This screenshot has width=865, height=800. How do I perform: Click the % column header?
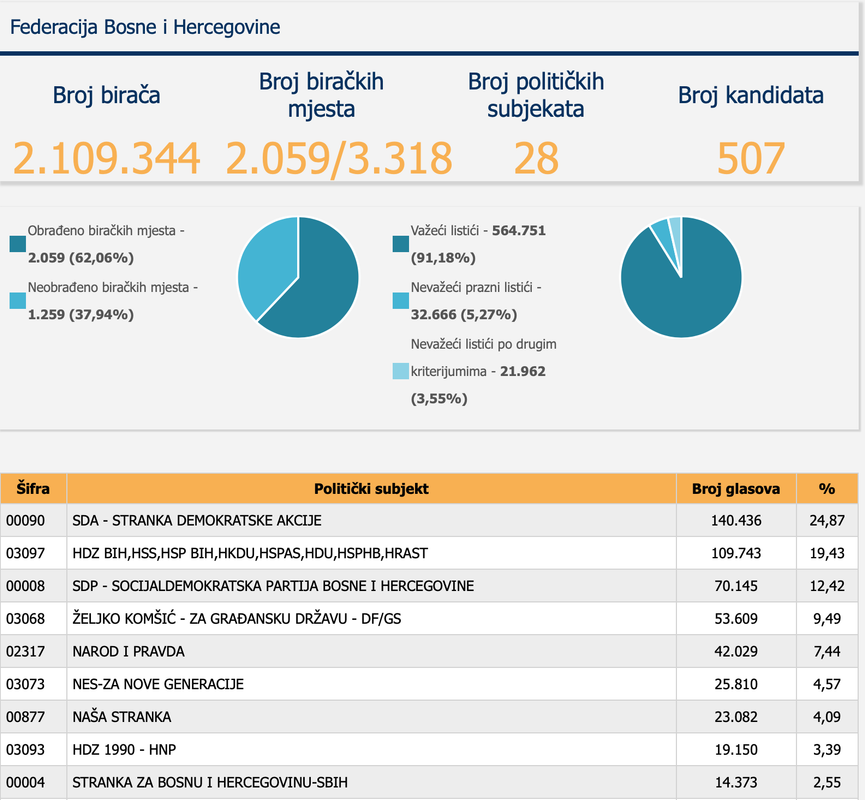click(x=827, y=488)
